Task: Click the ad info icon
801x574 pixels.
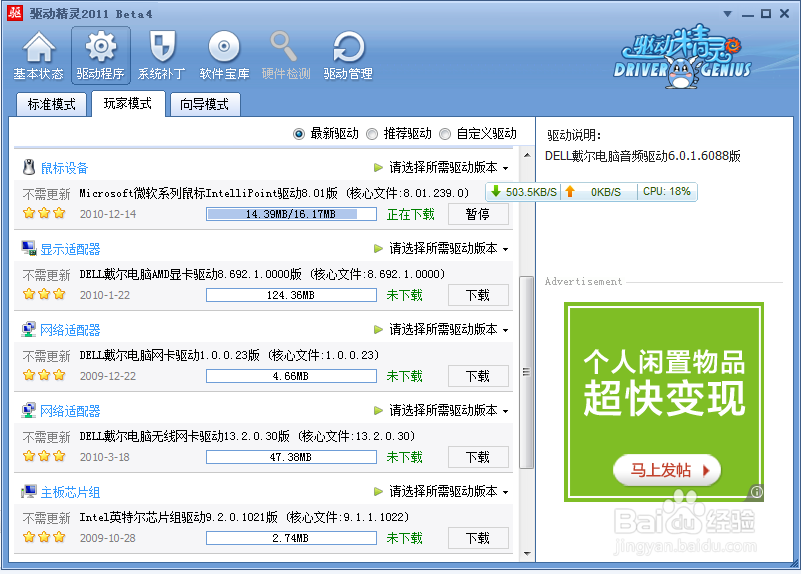Action: tap(757, 491)
